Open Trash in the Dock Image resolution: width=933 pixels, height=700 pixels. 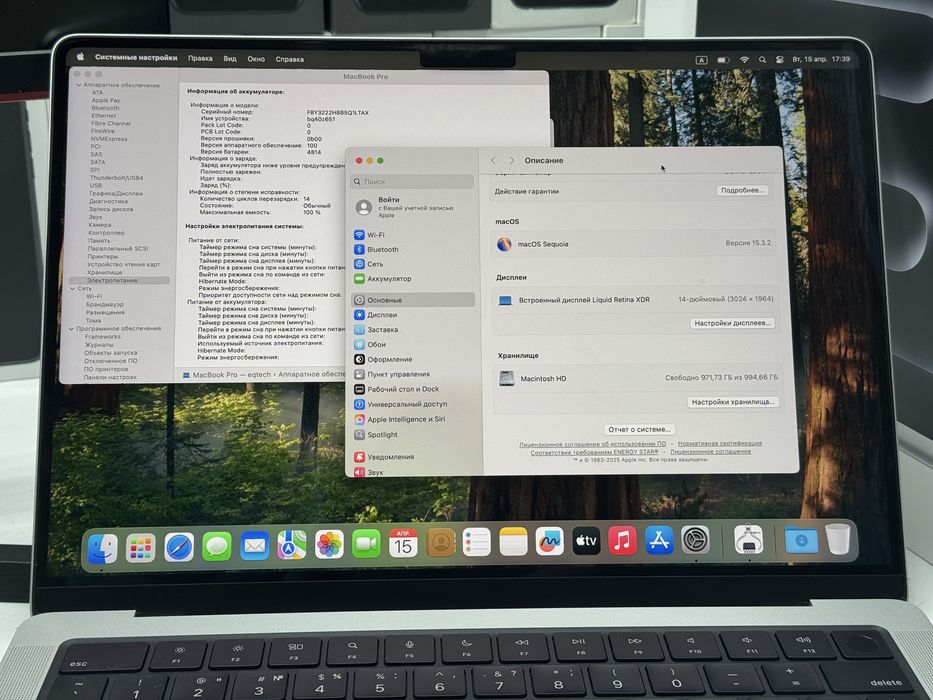[838, 539]
